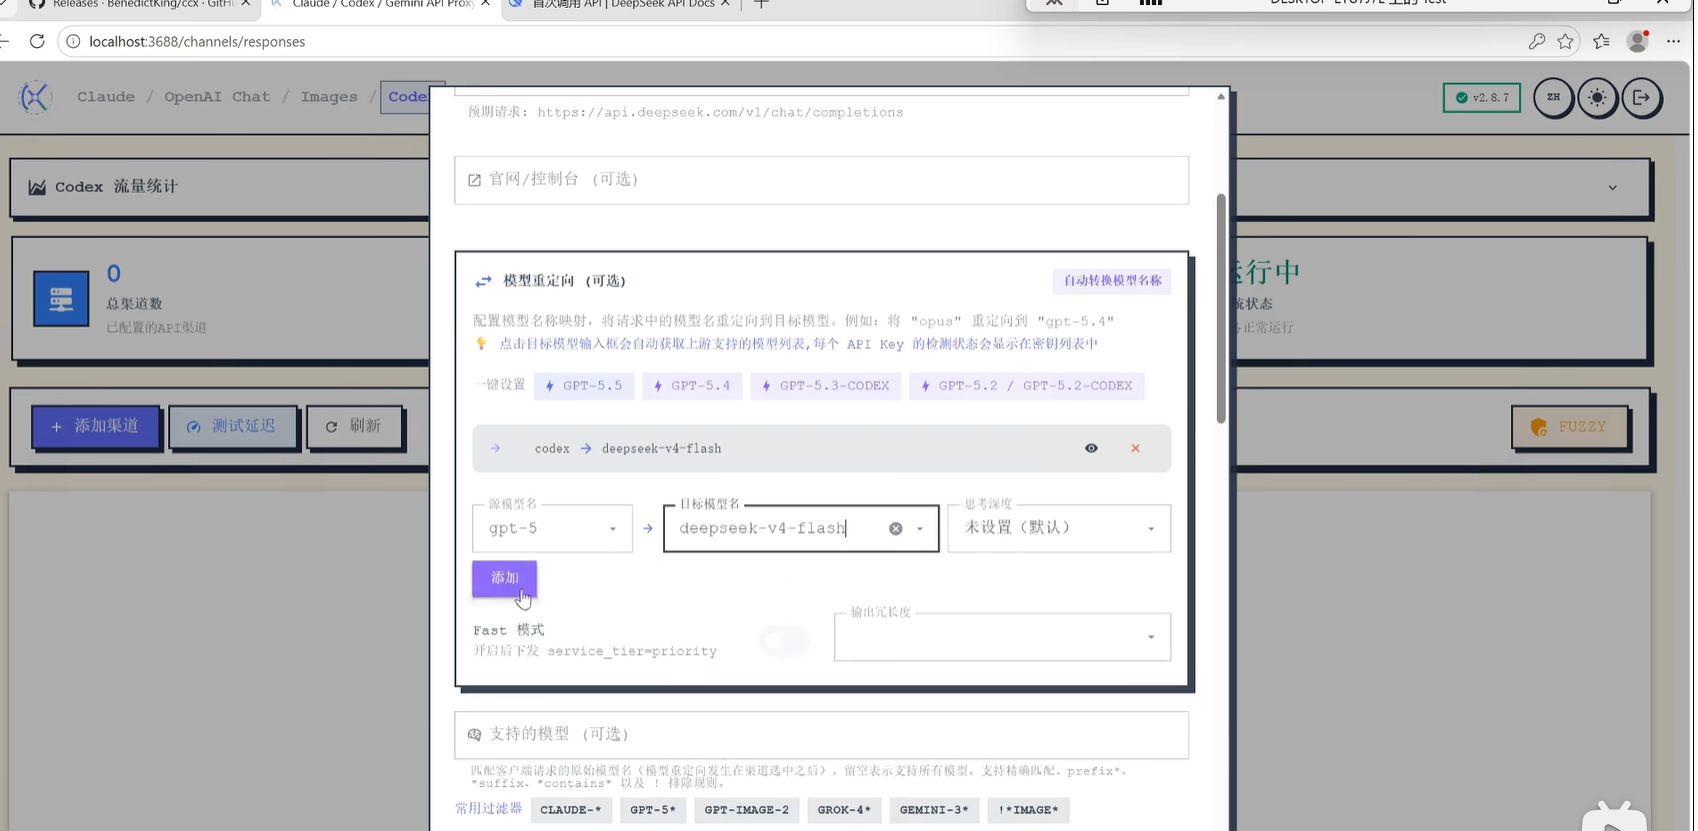Select the Codex channel tab
The image size is (1698, 831).
(x=407, y=97)
